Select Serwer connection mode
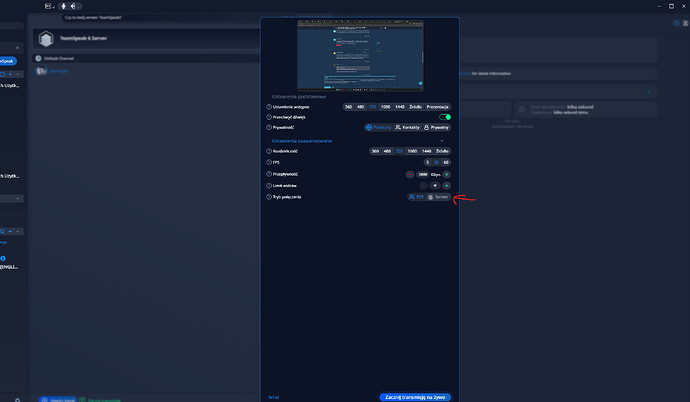The width and height of the screenshot is (690, 402). pyautogui.click(x=438, y=197)
